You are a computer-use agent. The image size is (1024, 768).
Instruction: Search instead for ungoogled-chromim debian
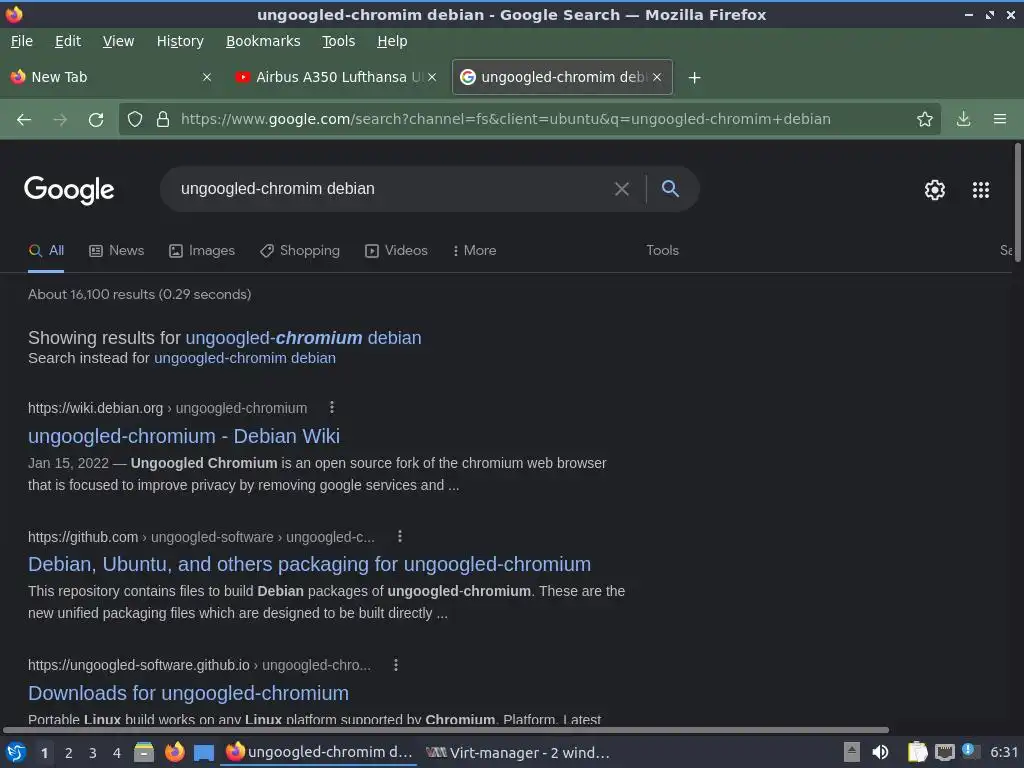point(245,358)
